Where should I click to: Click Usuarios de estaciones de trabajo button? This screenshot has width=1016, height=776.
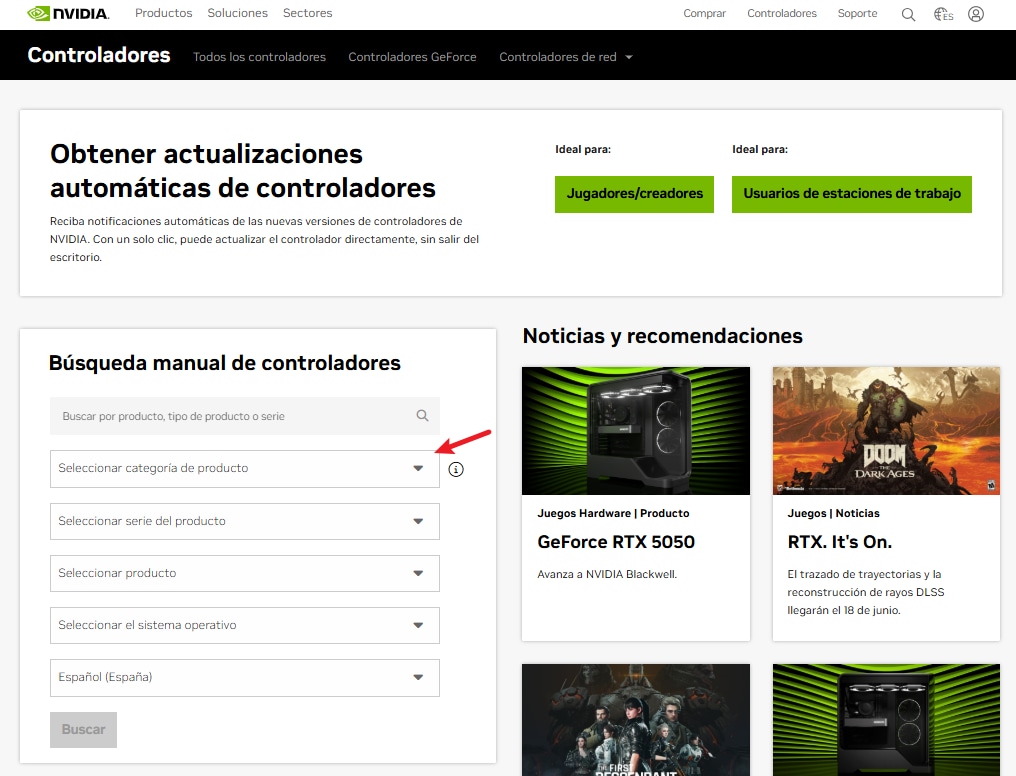pyautogui.click(x=851, y=194)
